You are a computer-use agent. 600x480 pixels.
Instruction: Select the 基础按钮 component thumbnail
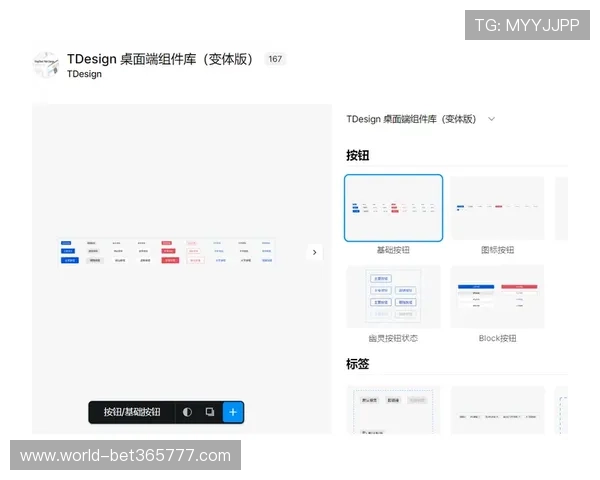[x=393, y=208]
